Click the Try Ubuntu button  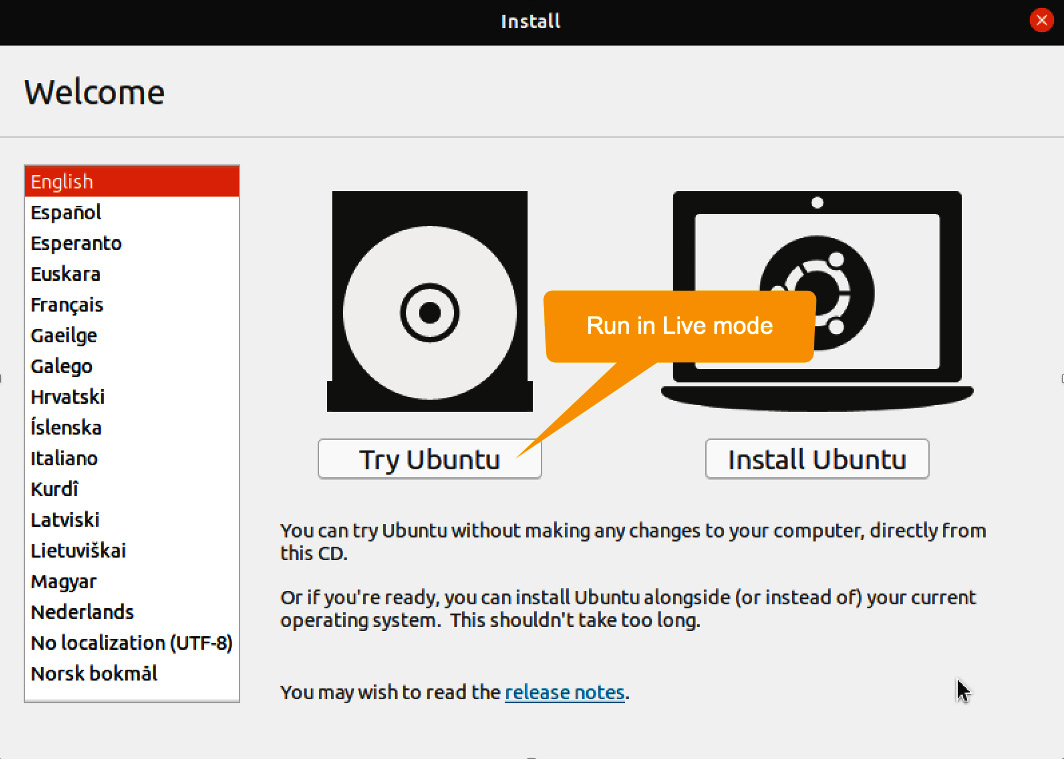[x=430, y=459]
